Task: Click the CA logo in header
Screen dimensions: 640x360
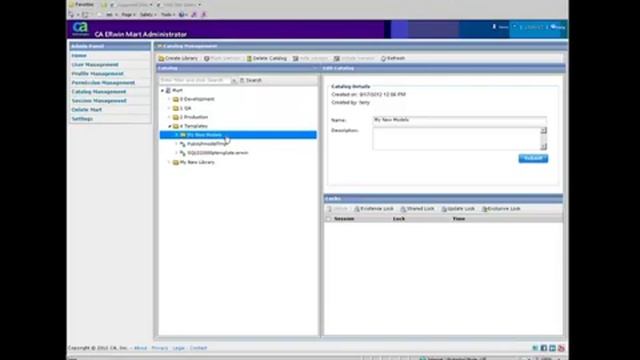Action: [x=80, y=28]
